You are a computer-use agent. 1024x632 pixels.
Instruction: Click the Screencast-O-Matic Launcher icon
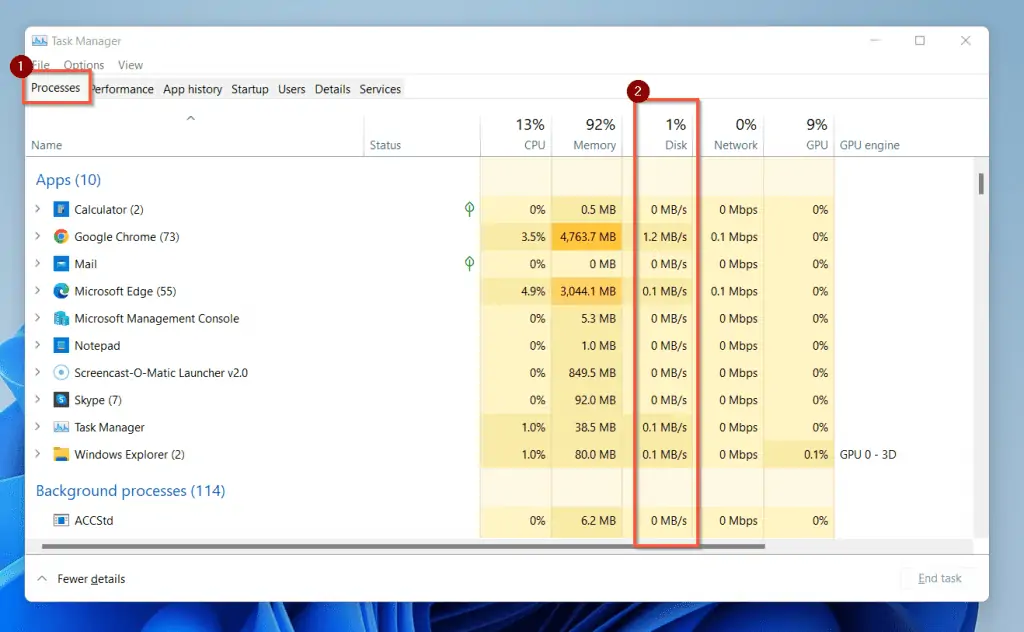click(61, 373)
